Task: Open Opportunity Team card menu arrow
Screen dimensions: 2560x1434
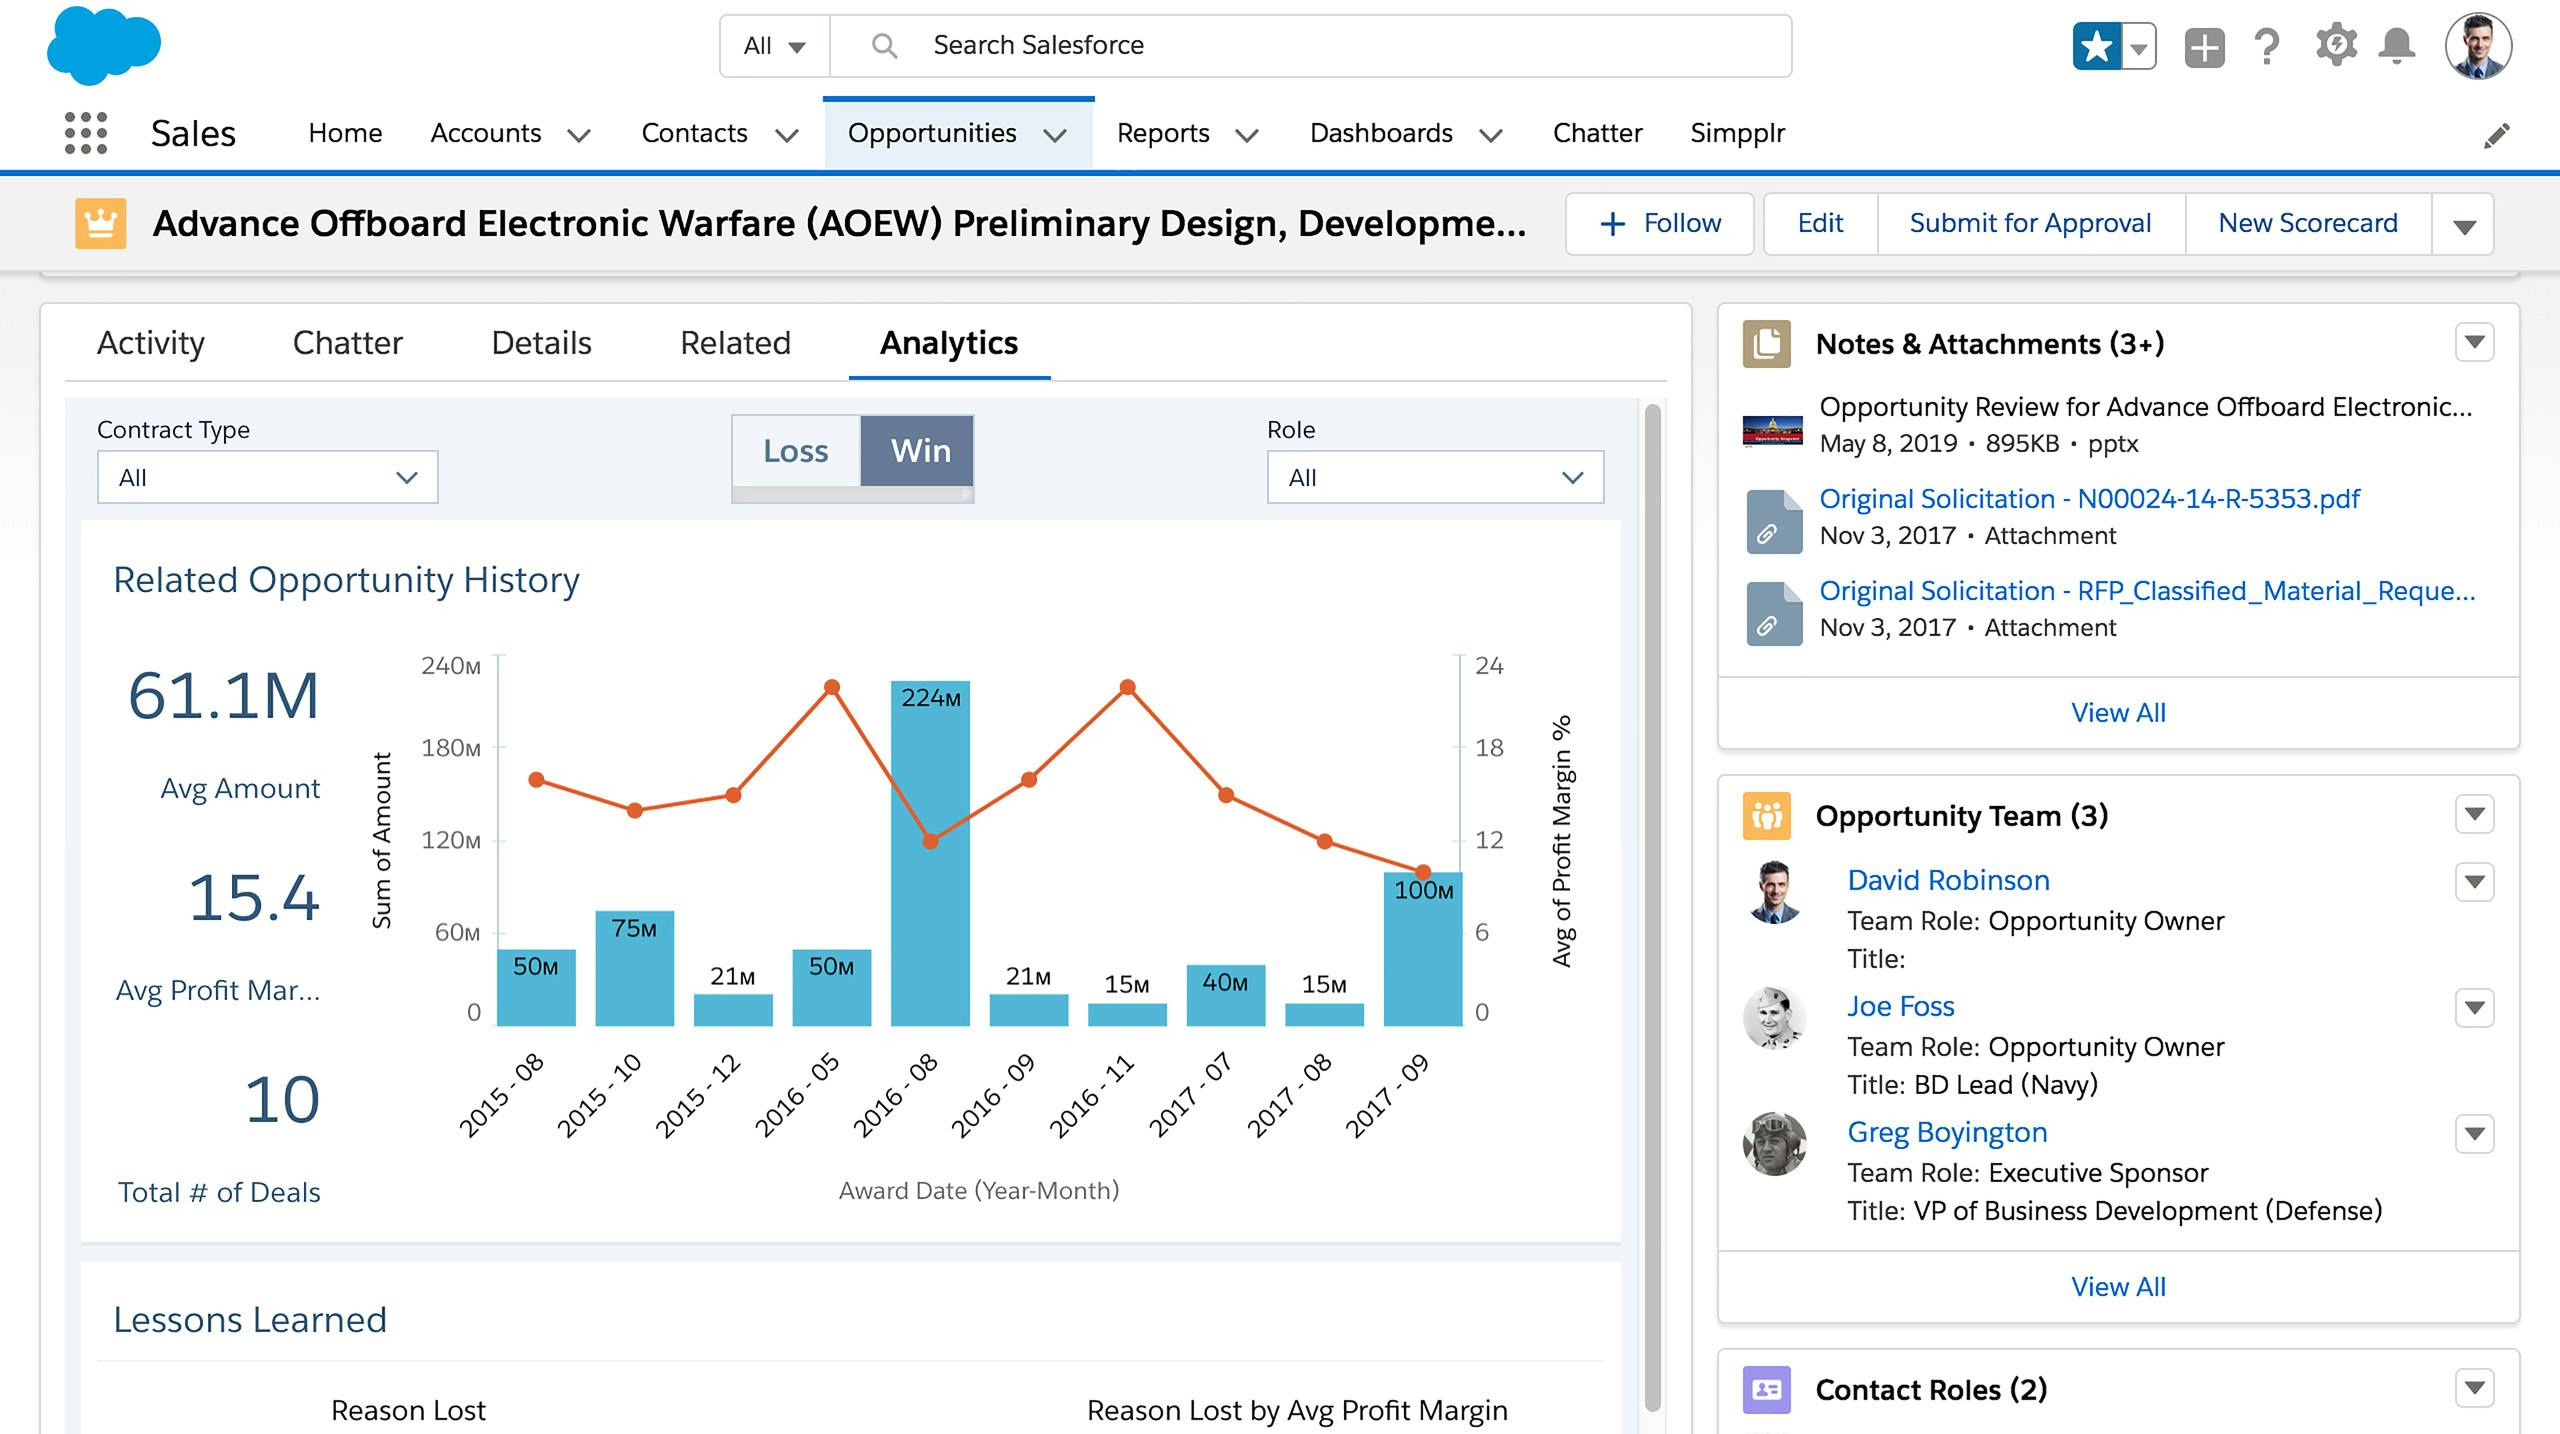Action: pyautogui.click(x=2475, y=814)
